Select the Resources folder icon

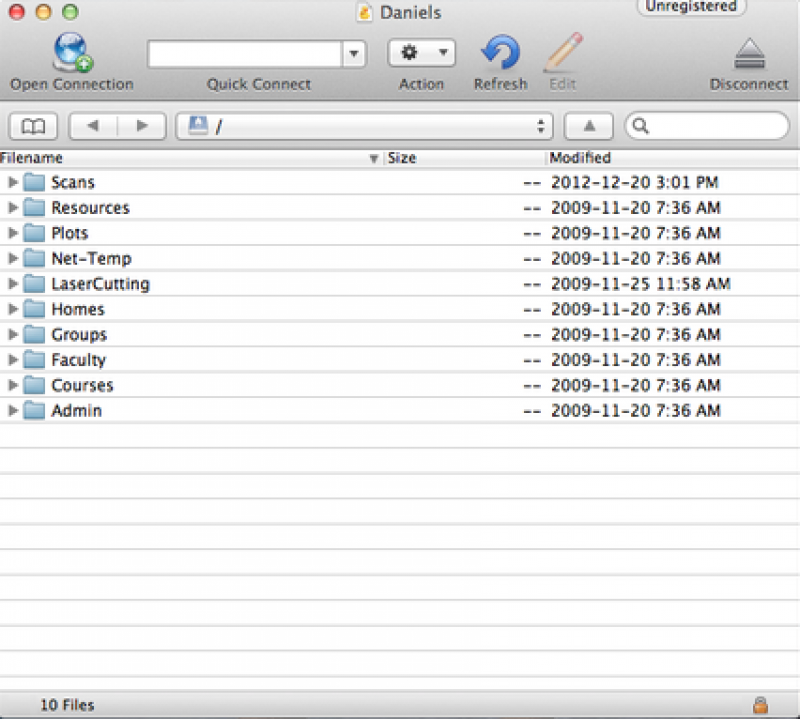(34, 208)
